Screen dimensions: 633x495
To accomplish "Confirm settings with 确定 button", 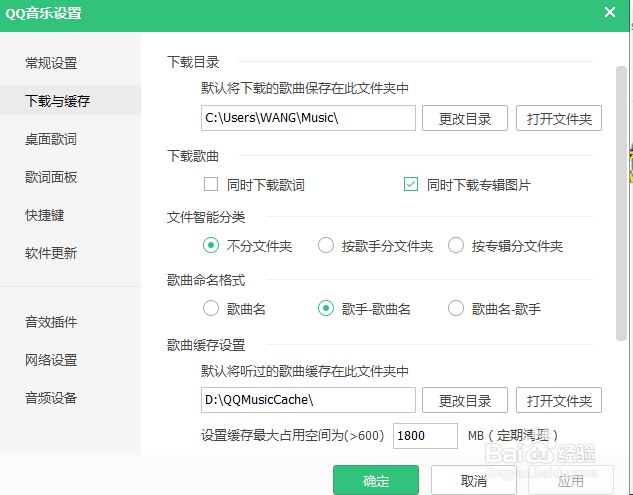I will click(x=376, y=480).
